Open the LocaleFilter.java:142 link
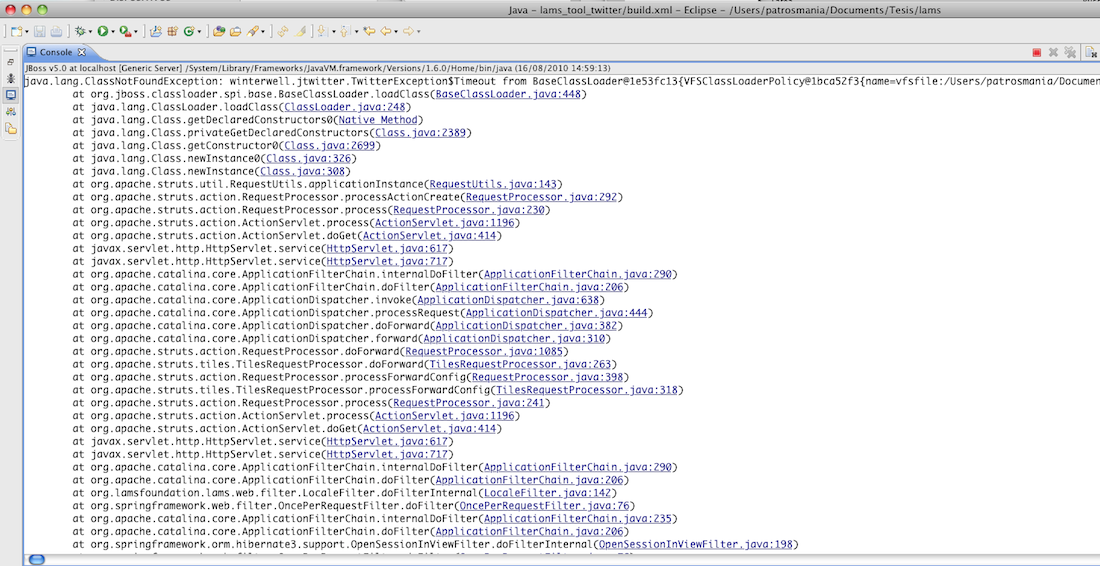 [x=548, y=493]
